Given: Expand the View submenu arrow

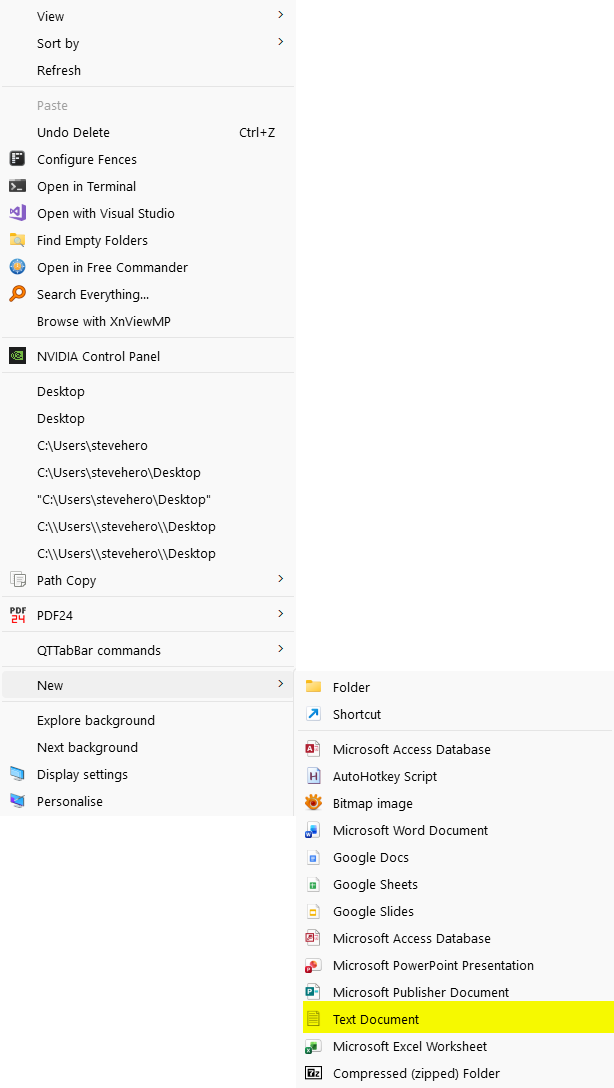Looking at the screenshot, I should click(x=280, y=15).
